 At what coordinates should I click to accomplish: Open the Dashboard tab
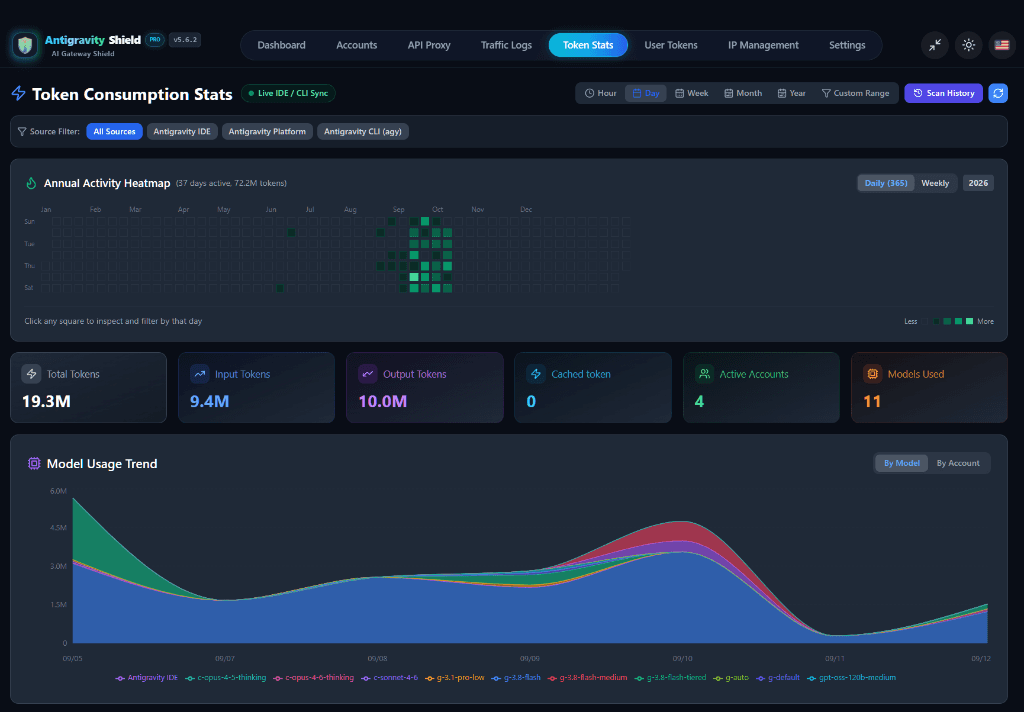281,45
